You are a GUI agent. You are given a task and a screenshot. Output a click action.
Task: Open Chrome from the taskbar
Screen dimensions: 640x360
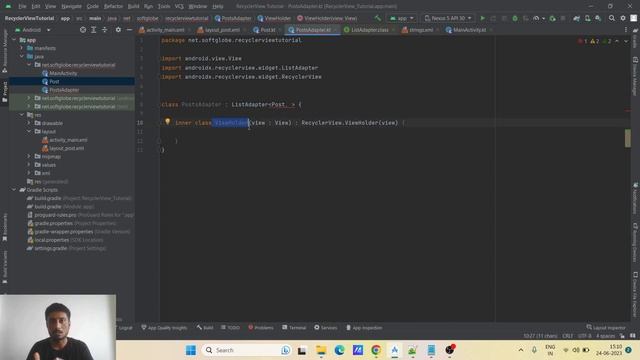[x=376, y=350]
